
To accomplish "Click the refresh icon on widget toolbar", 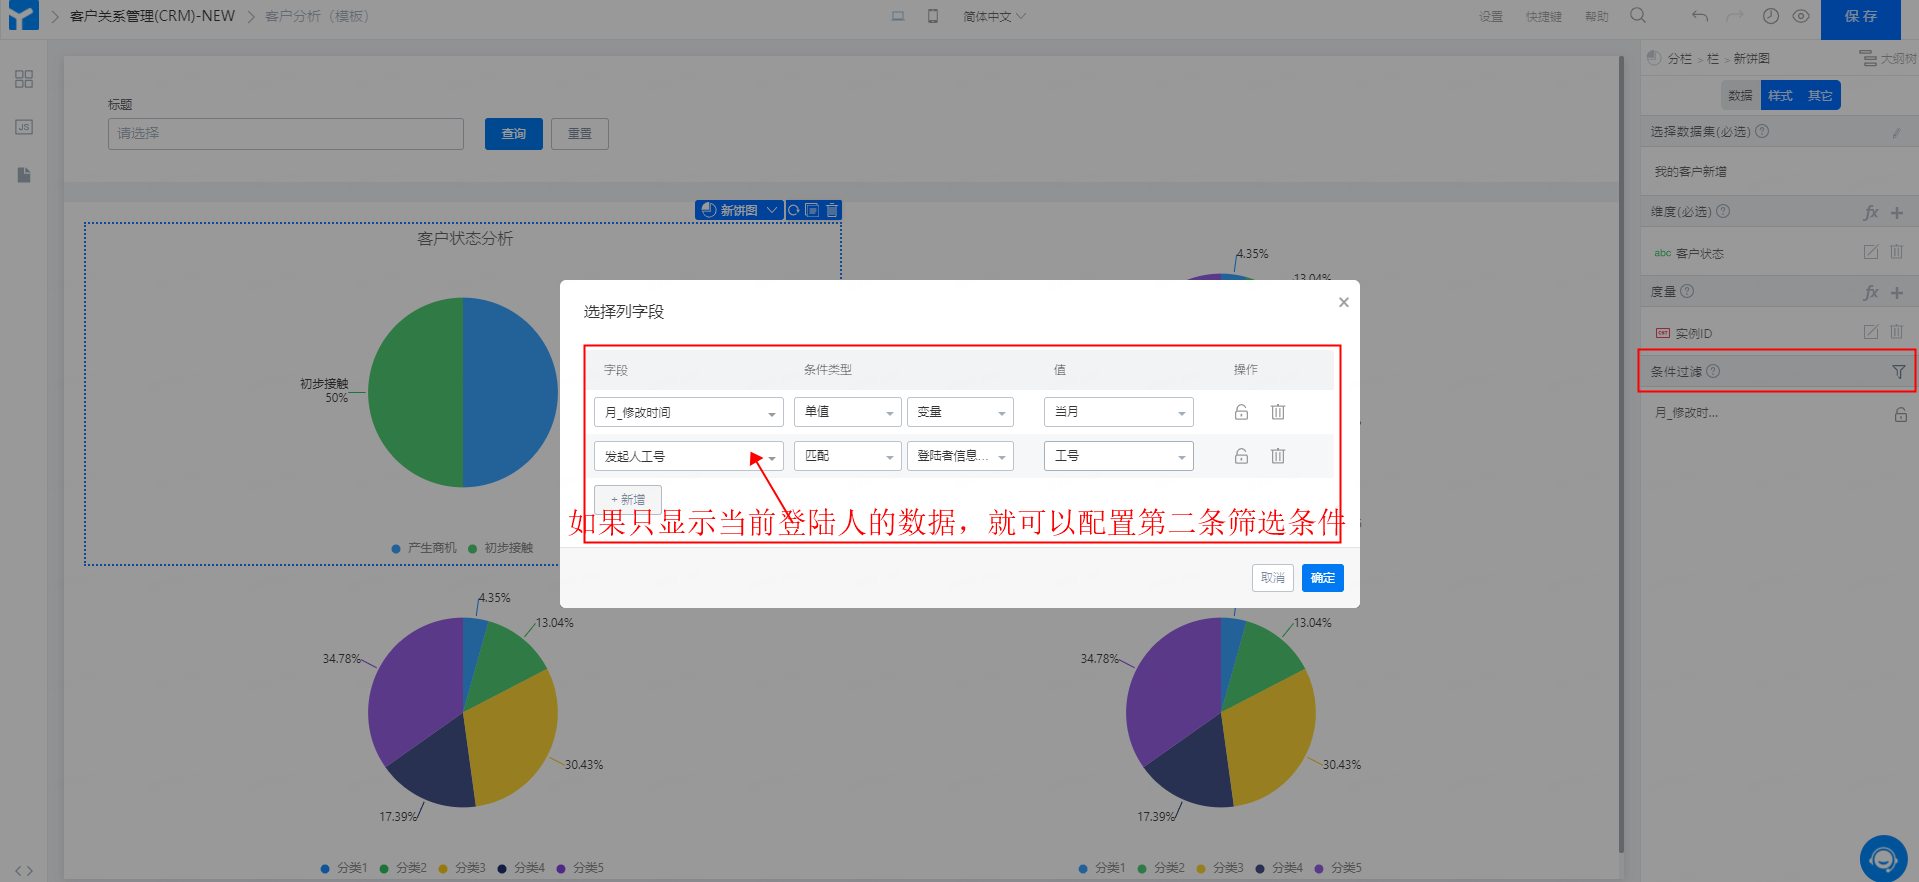I will coord(794,210).
